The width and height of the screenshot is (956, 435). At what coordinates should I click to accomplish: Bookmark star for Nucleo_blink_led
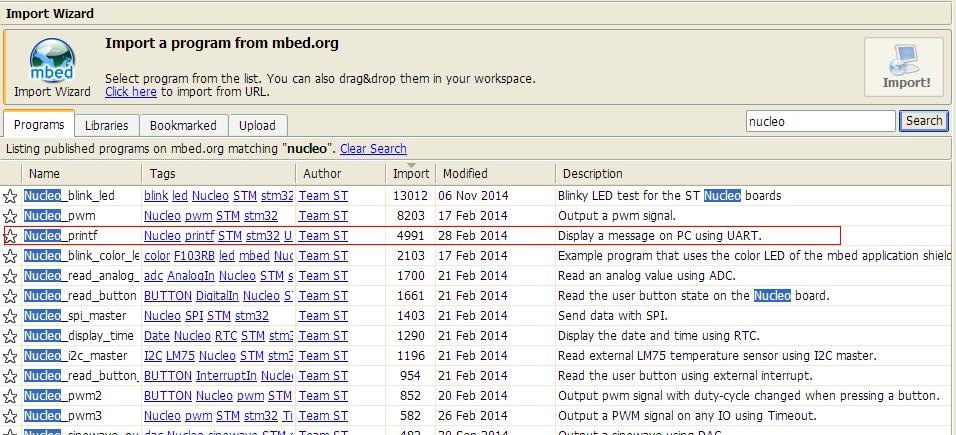tap(10, 196)
